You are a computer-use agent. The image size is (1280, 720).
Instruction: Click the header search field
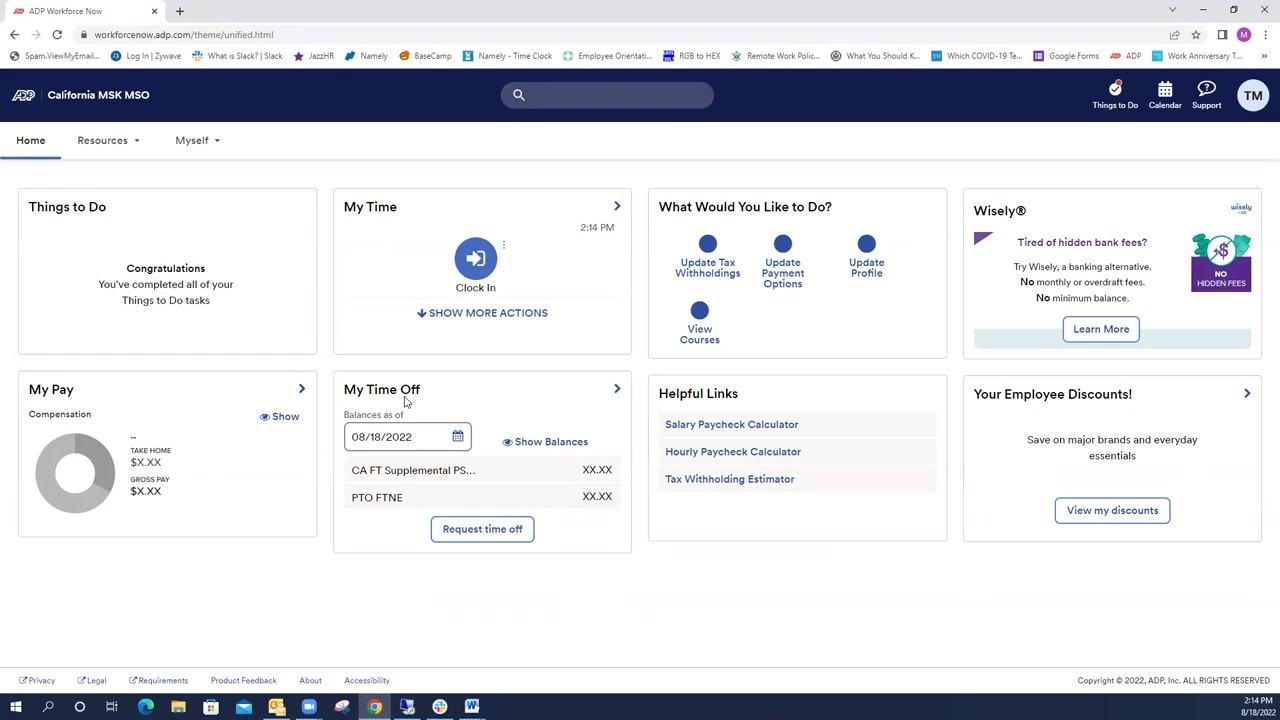click(x=607, y=95)
